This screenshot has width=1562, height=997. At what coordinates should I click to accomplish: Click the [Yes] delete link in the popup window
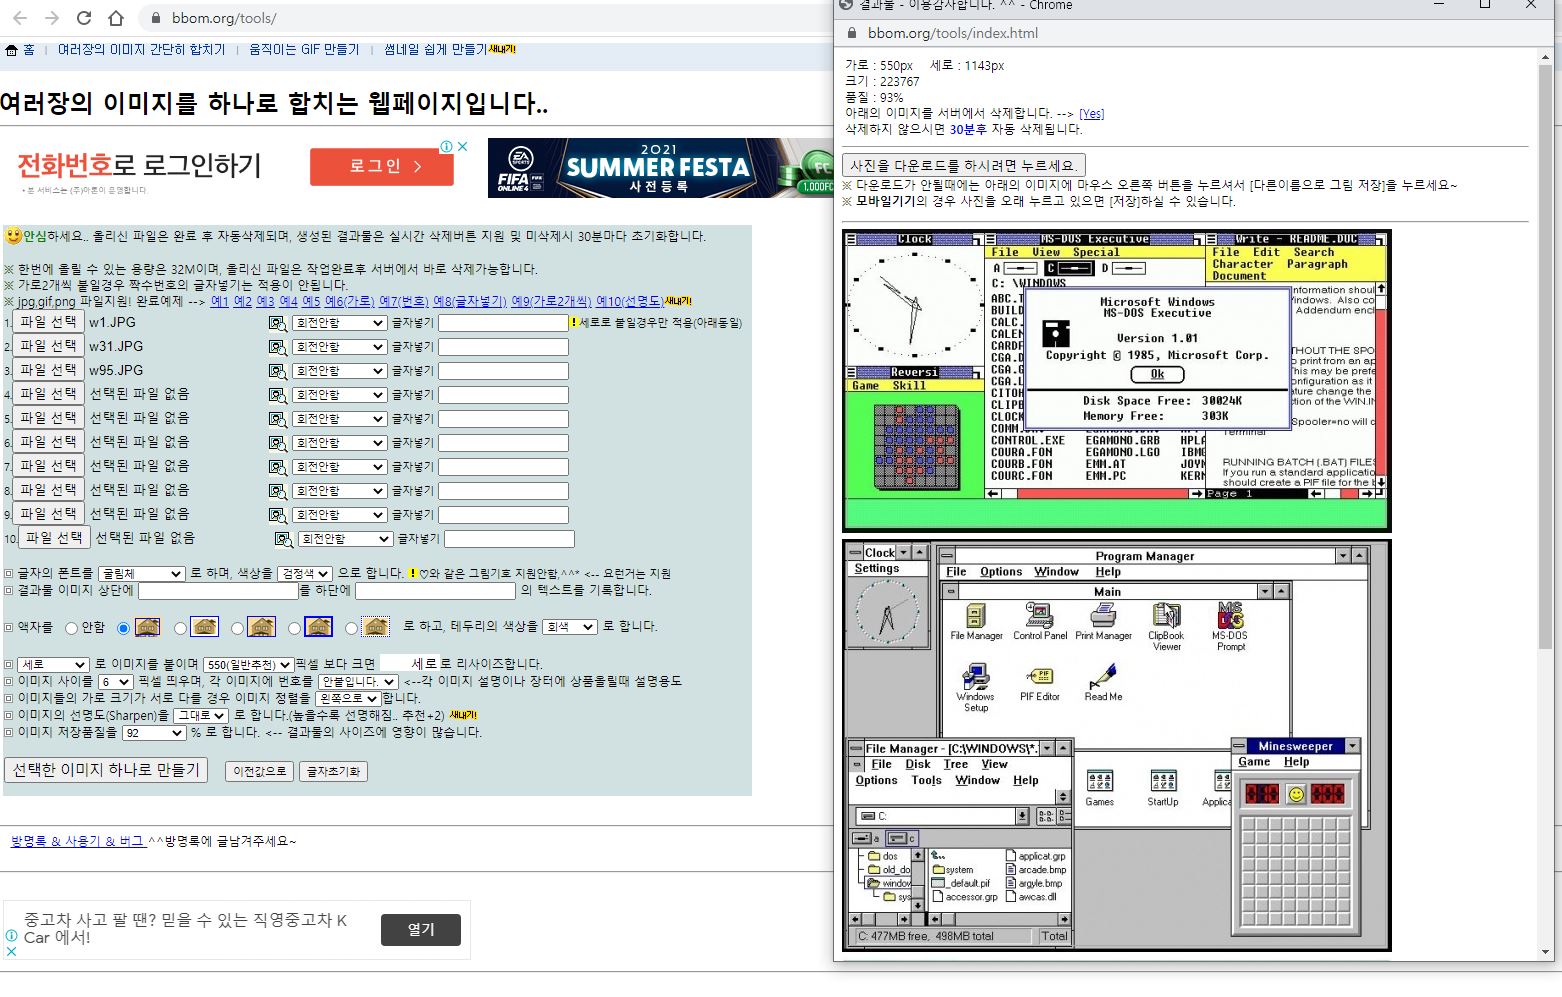pos(1092,114)
